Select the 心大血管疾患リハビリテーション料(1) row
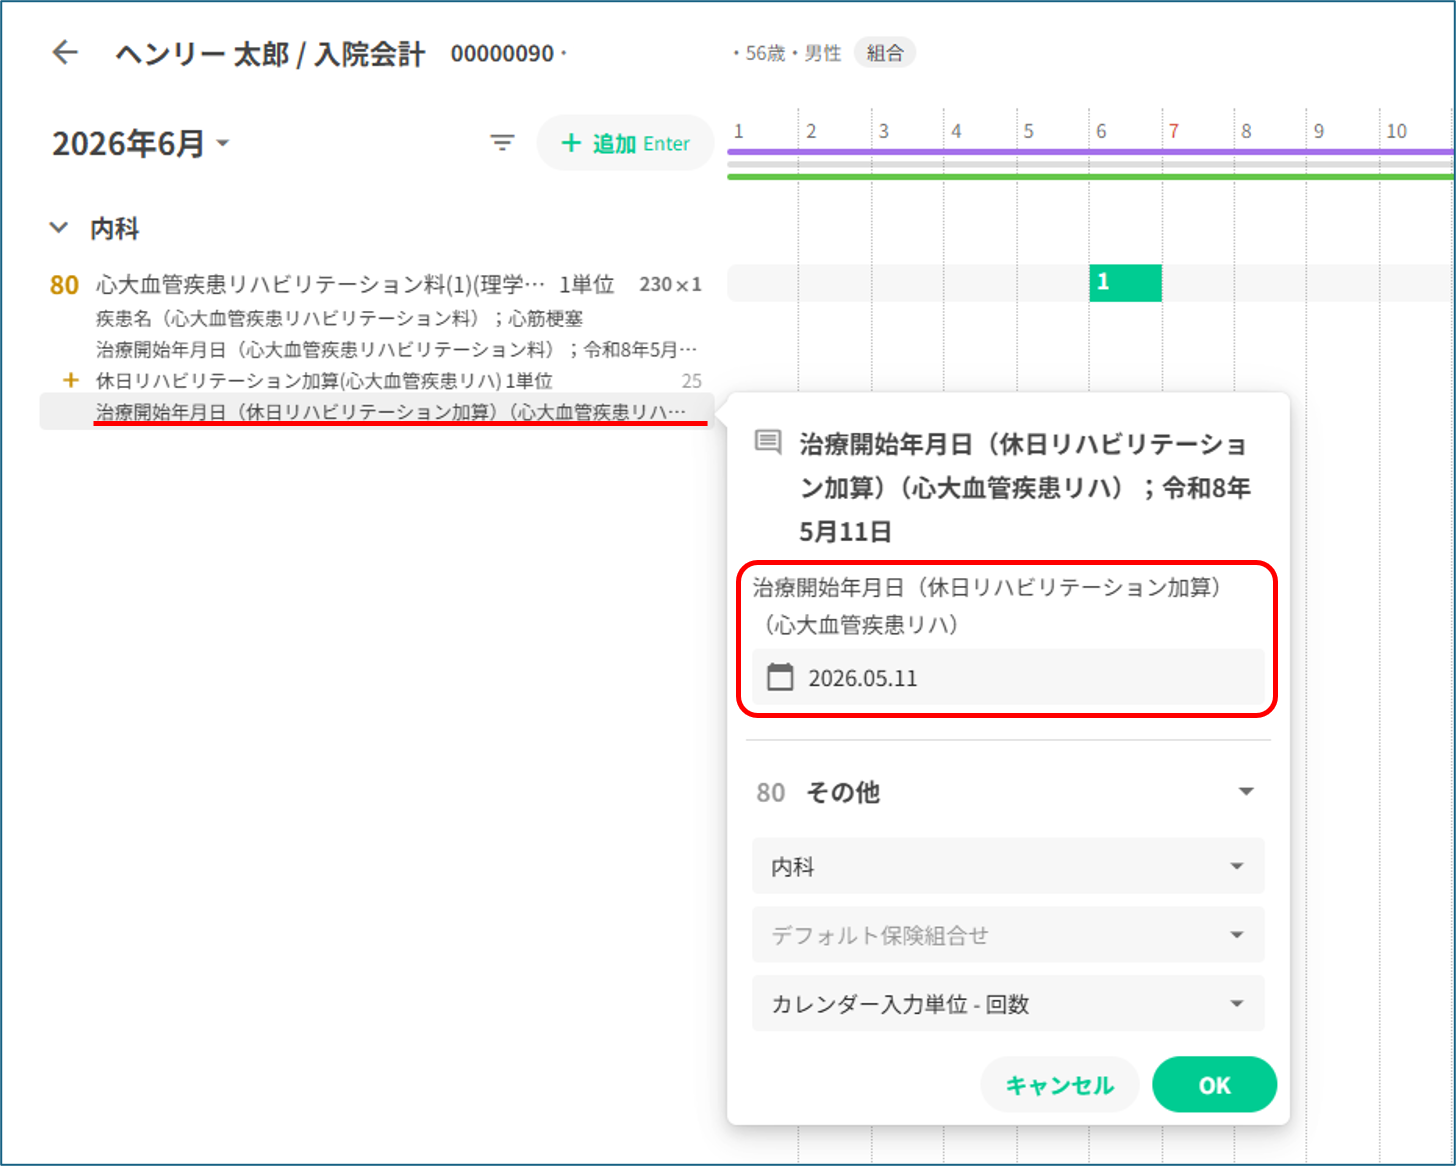Image resolution: width=1456 pixels, height=1166 pixels. click(376, 285)
